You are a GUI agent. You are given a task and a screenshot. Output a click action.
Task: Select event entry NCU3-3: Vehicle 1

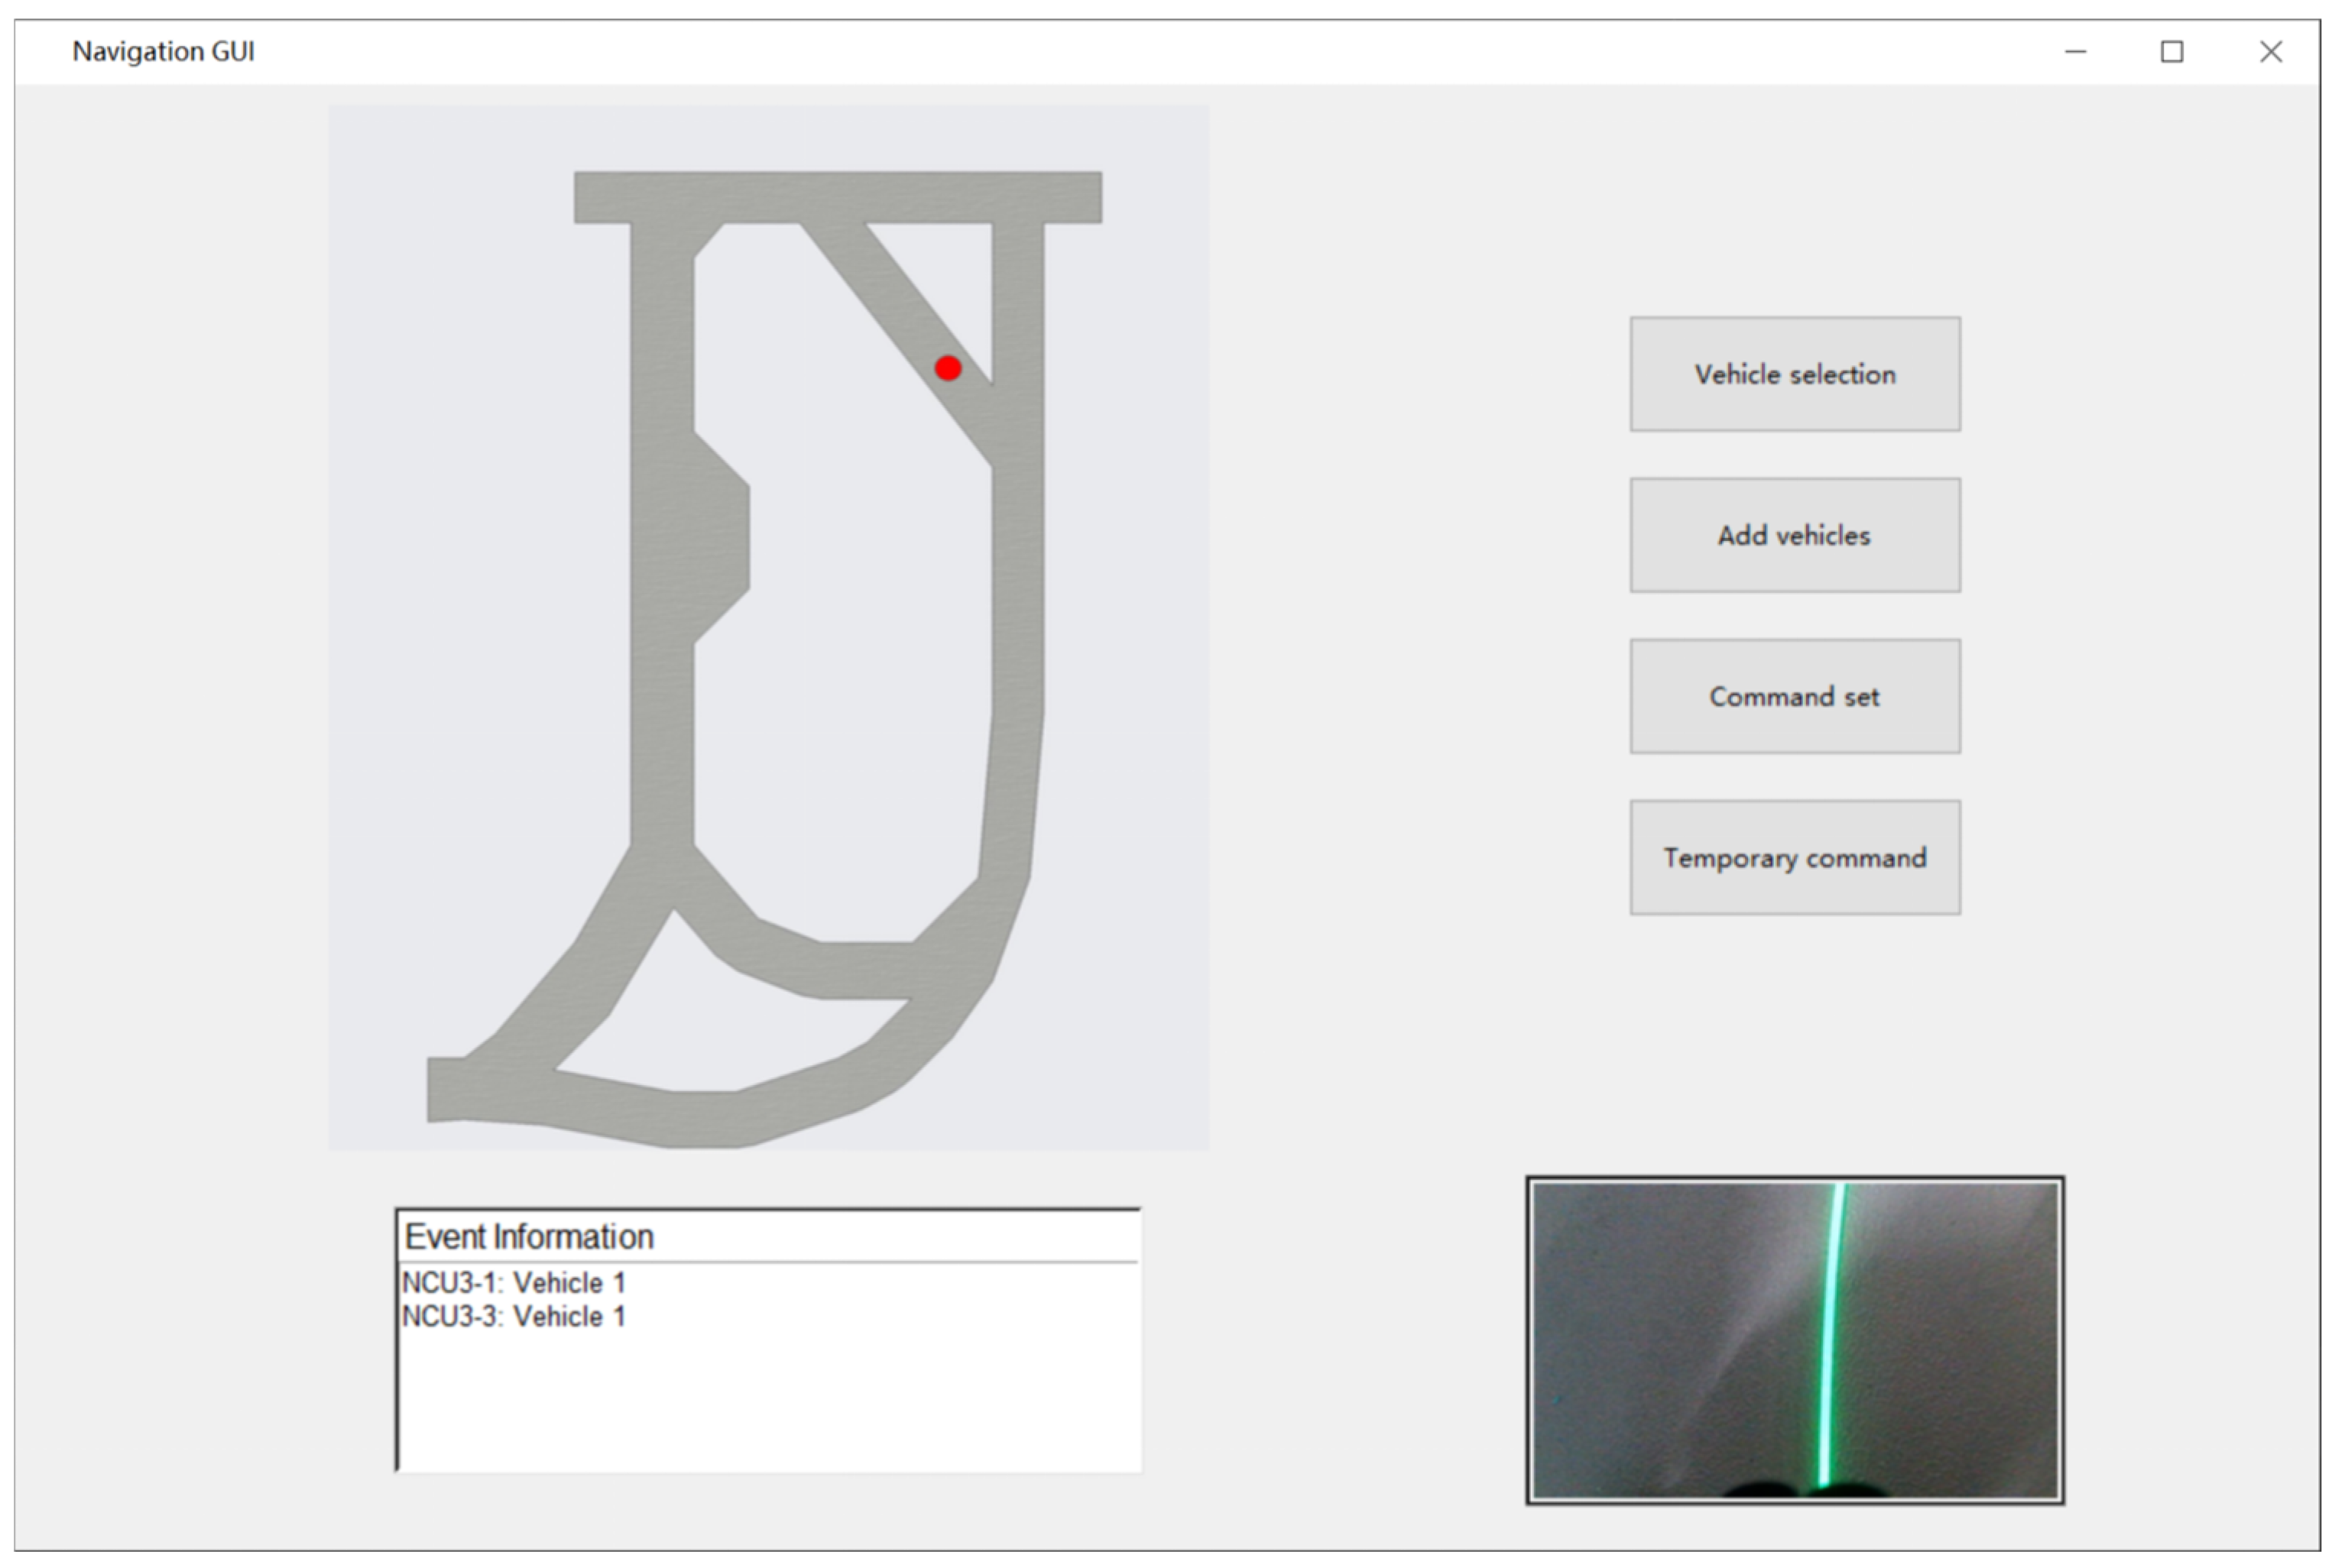tap(513, 1316)
